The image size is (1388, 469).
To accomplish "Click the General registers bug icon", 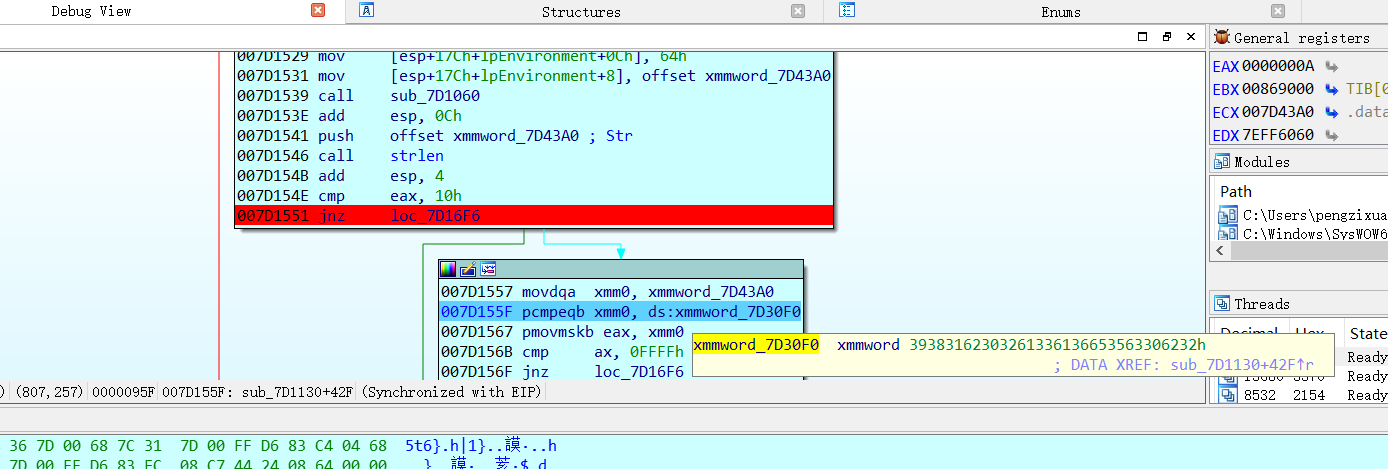I will [x=1221, y=37].
